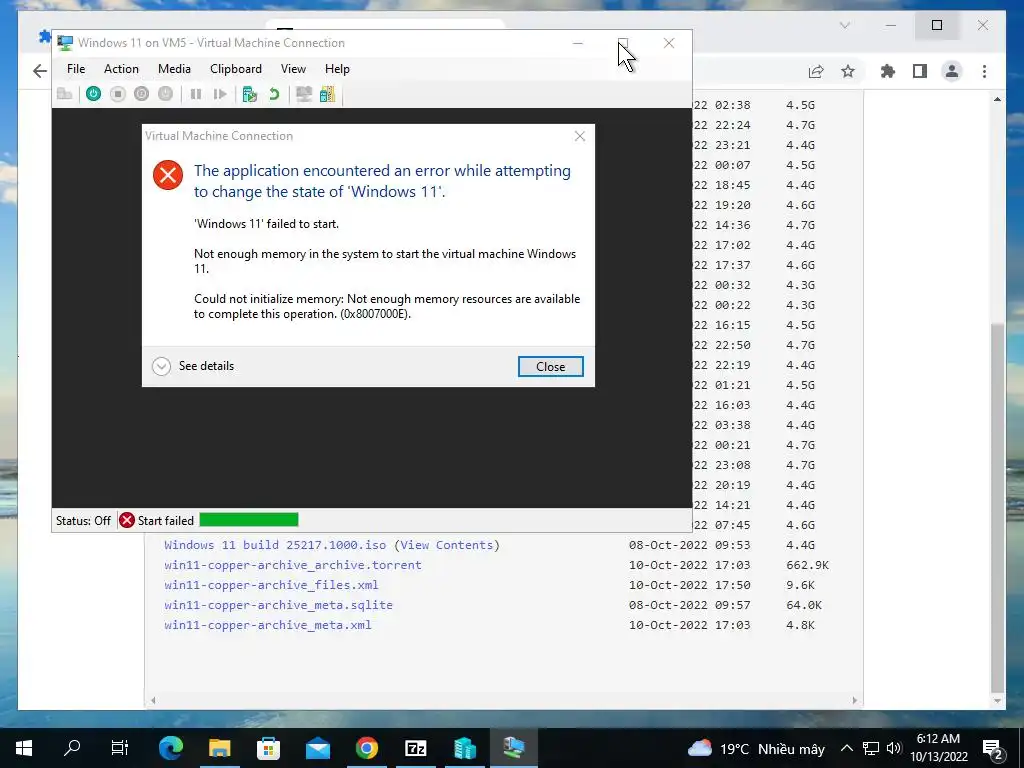Image resolution: width=1024 pixels, height=768 pixels.
Task: Open the Action menu
Action: (x=121, y=69)
